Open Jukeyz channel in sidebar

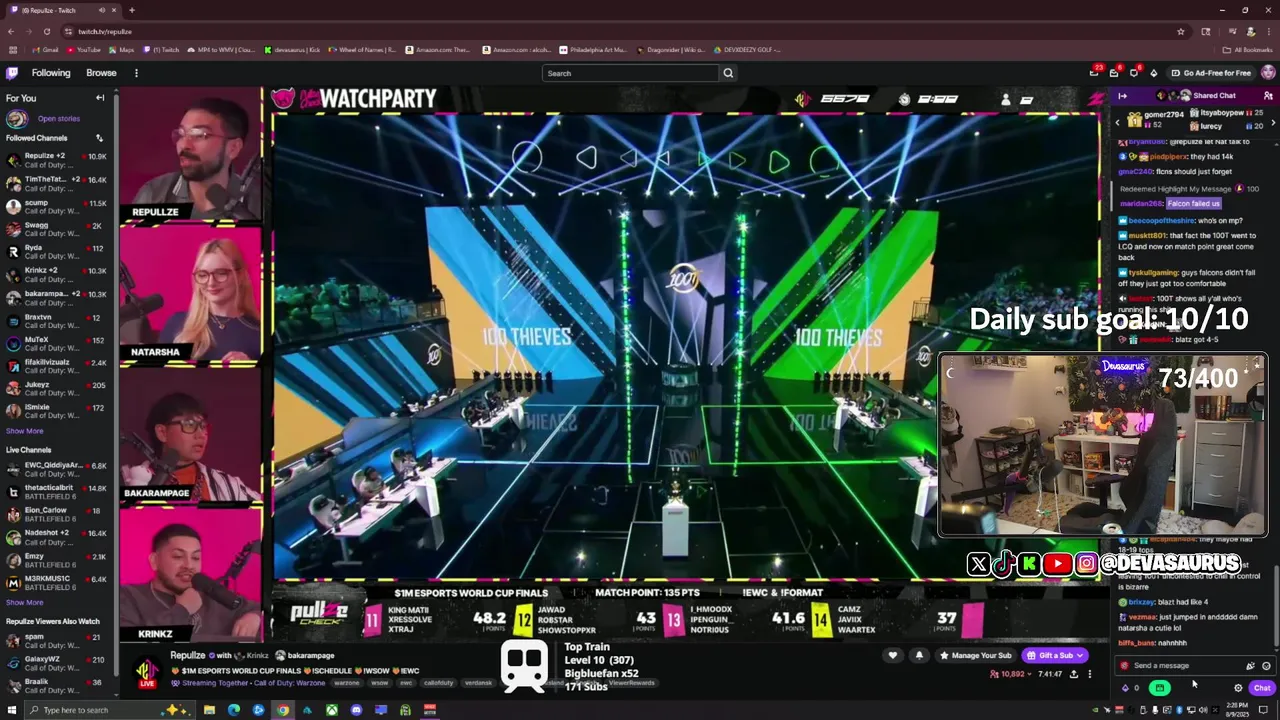57,389
